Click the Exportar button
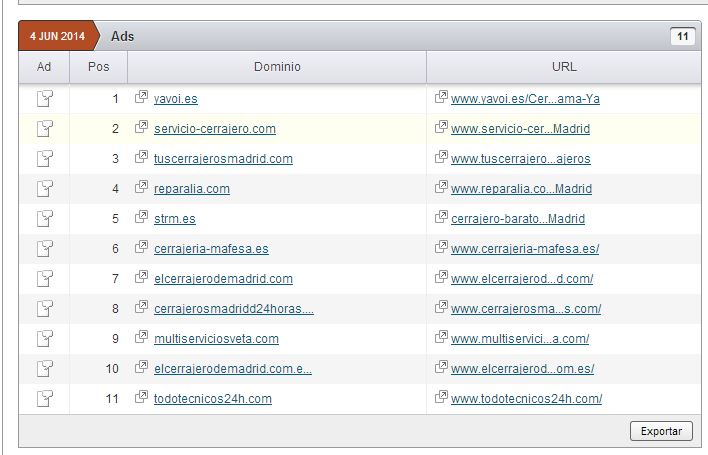 pyautogui.click(x=661, y=431)
